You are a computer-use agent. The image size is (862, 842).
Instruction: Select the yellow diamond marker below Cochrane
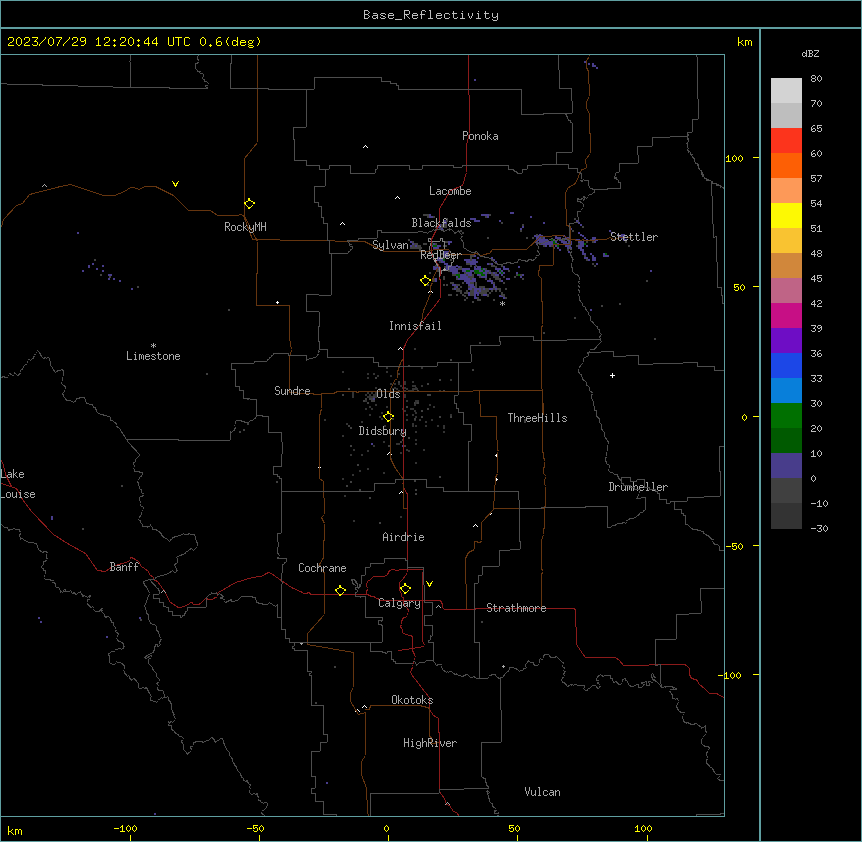[x=340, y=590]
